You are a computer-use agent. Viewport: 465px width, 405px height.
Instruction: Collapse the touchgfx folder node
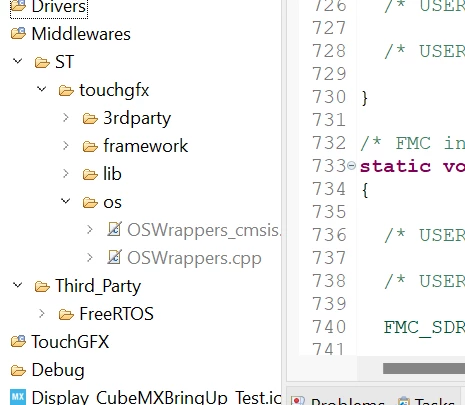(42, 89)
